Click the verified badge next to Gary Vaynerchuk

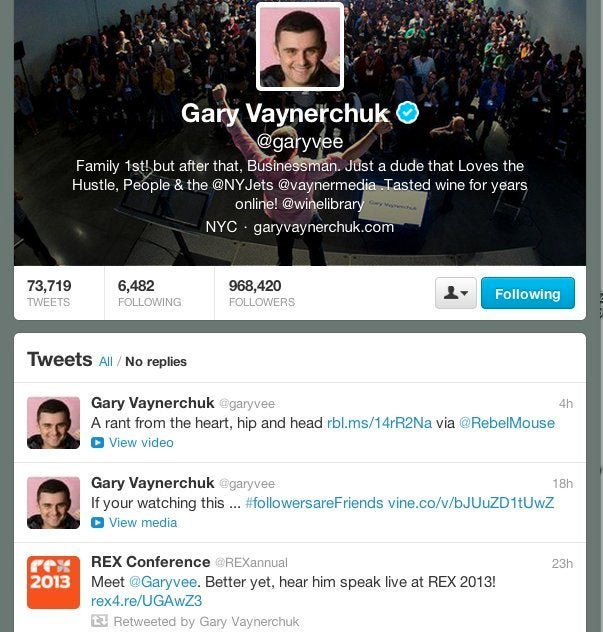click(408, 112)
